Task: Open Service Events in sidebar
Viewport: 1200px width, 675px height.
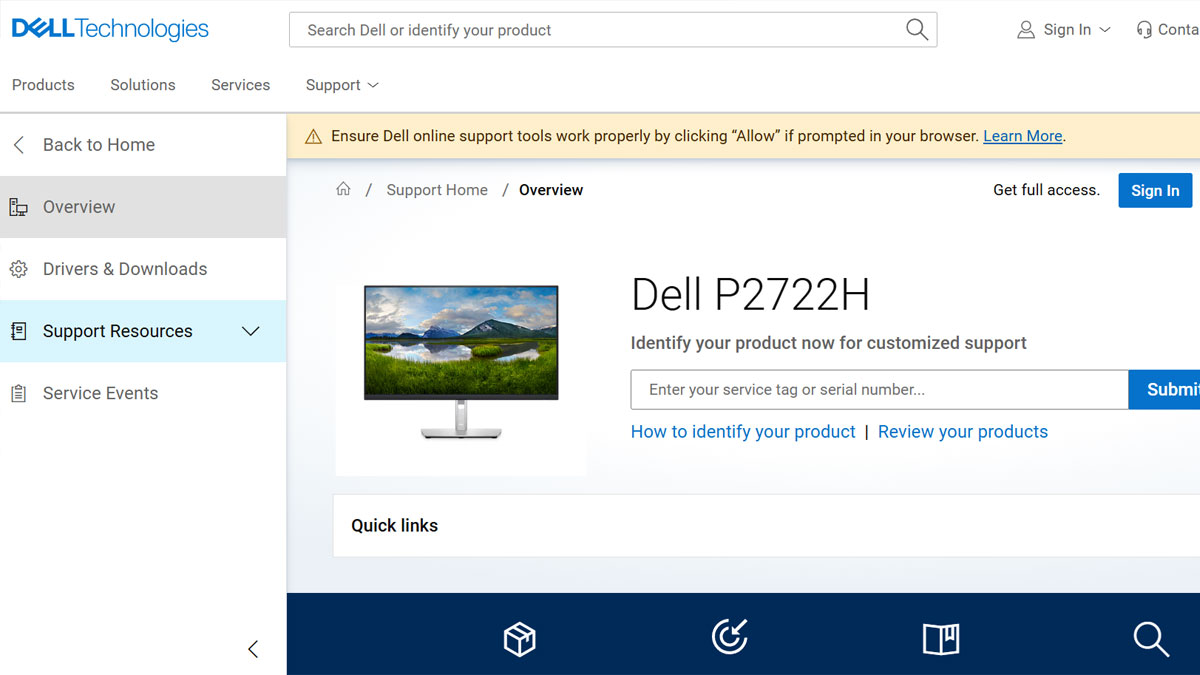Action: 100,393
